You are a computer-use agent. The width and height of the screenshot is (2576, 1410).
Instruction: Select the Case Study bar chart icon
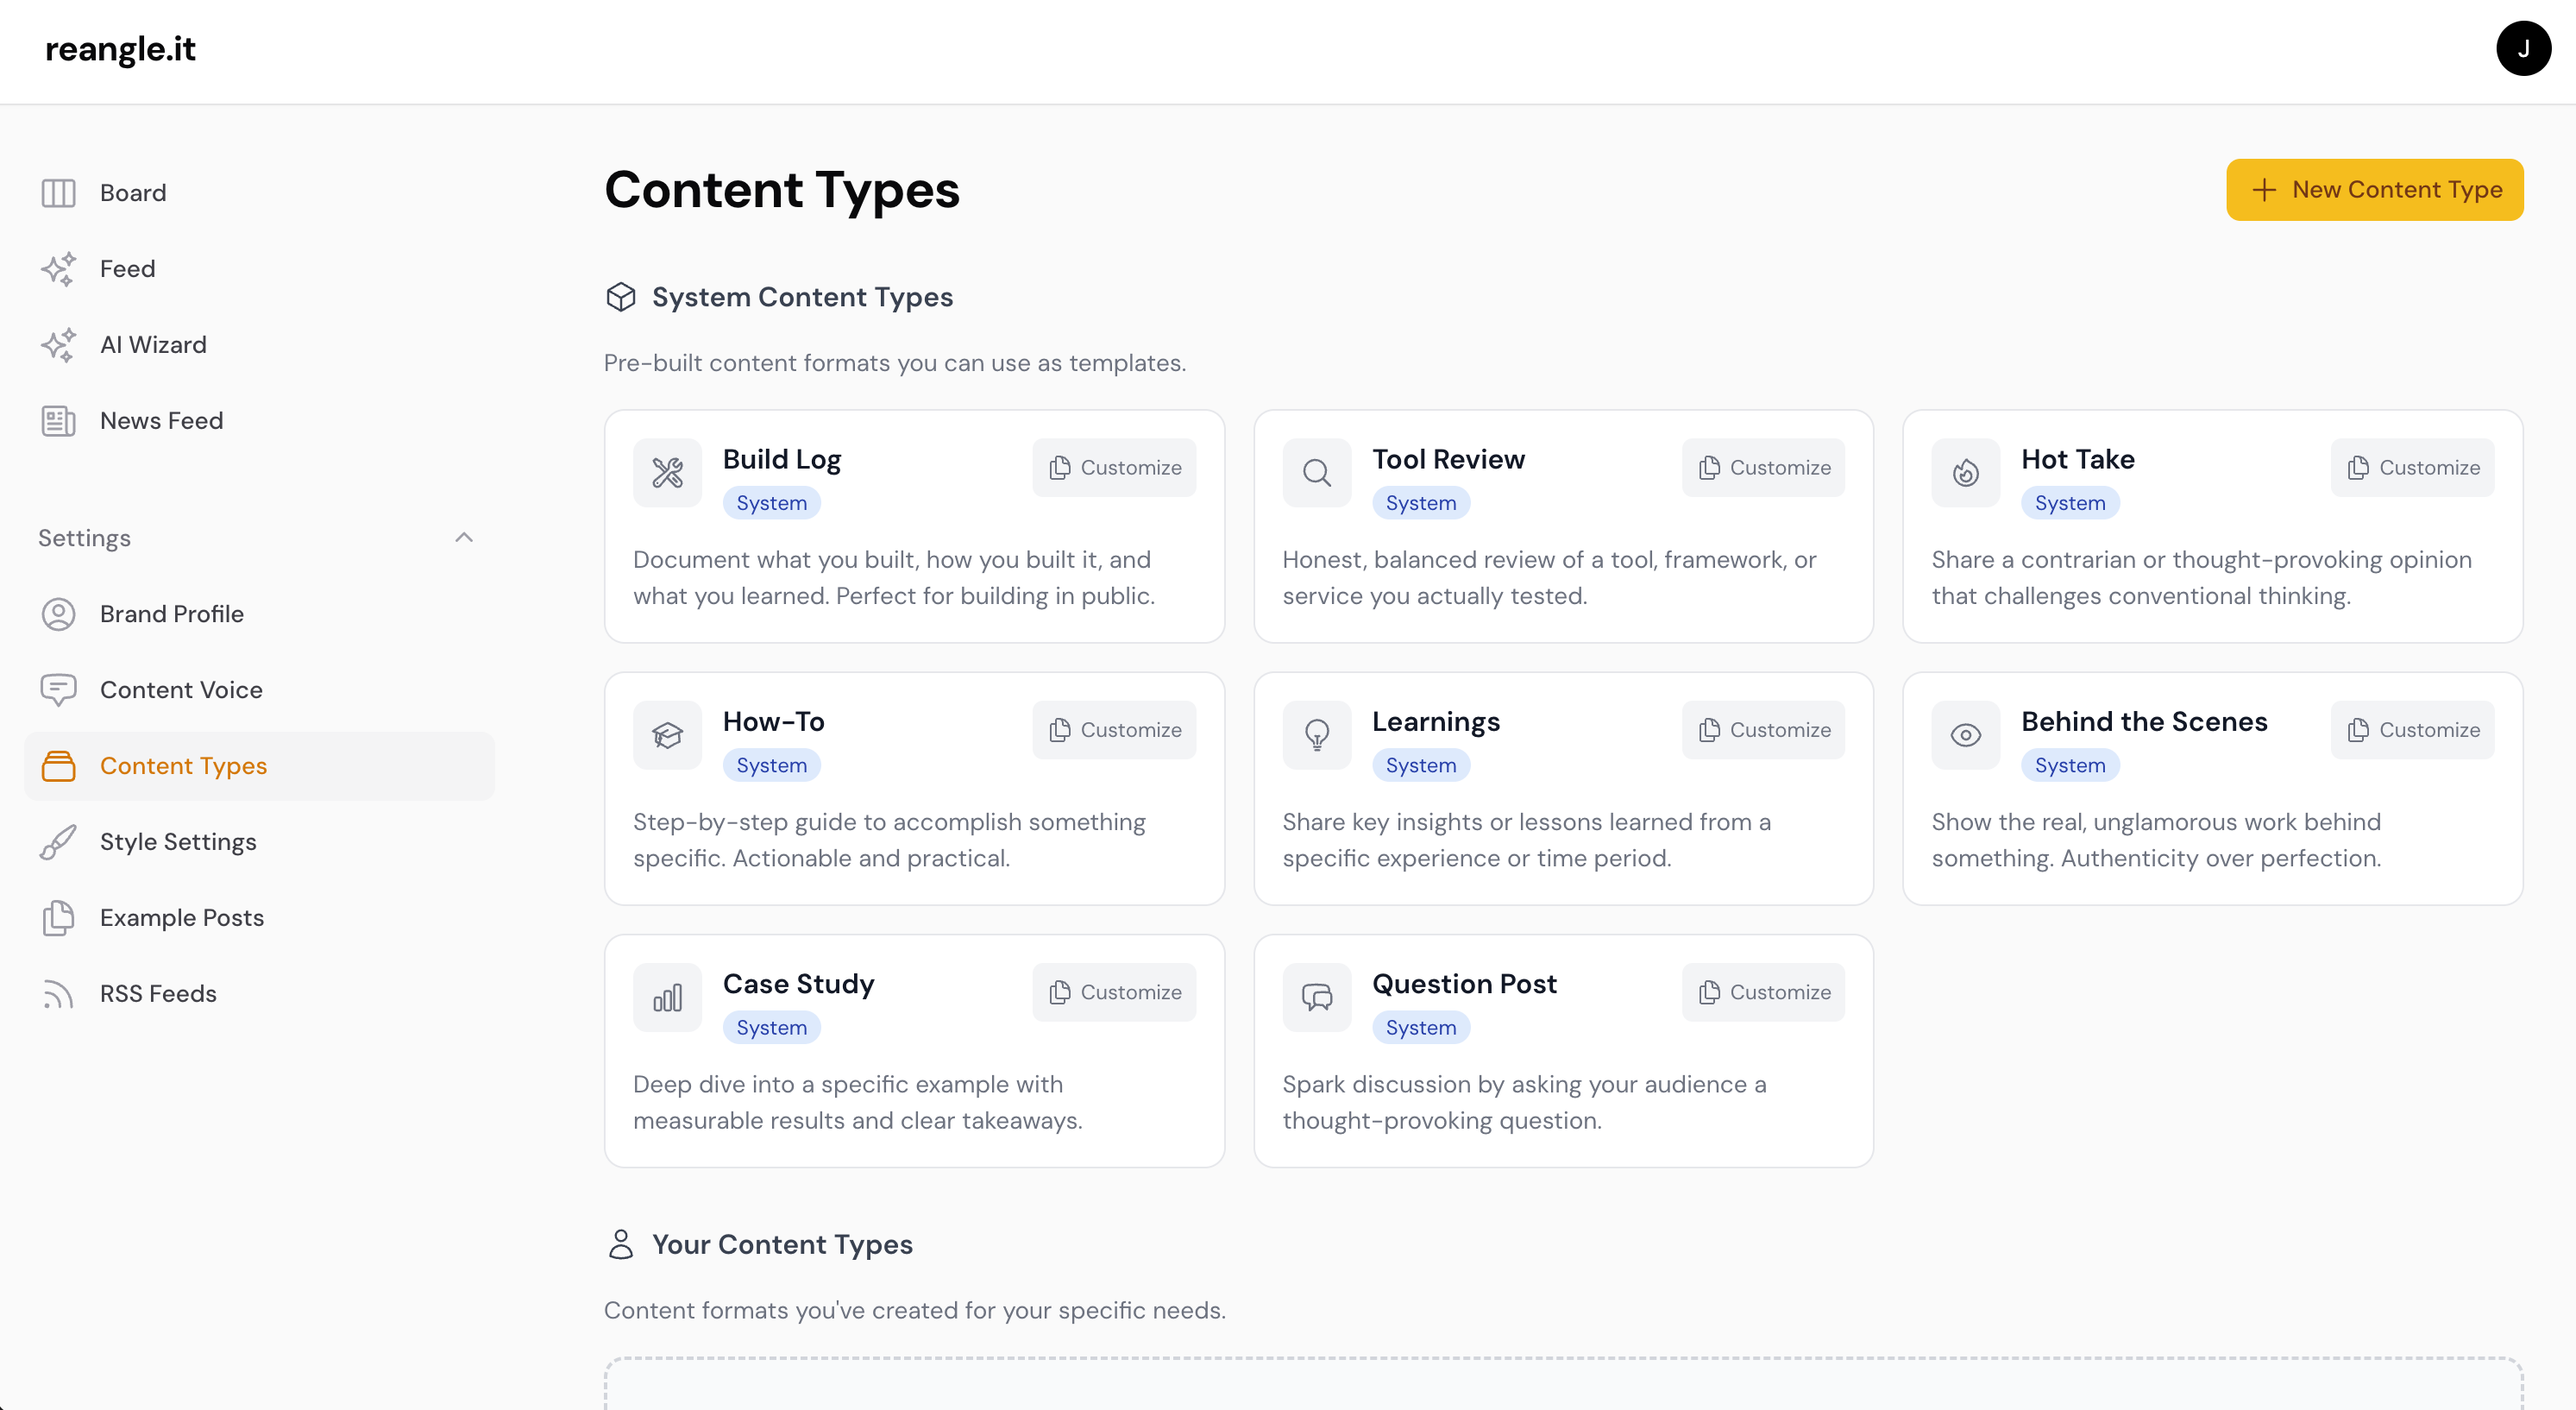667,996
